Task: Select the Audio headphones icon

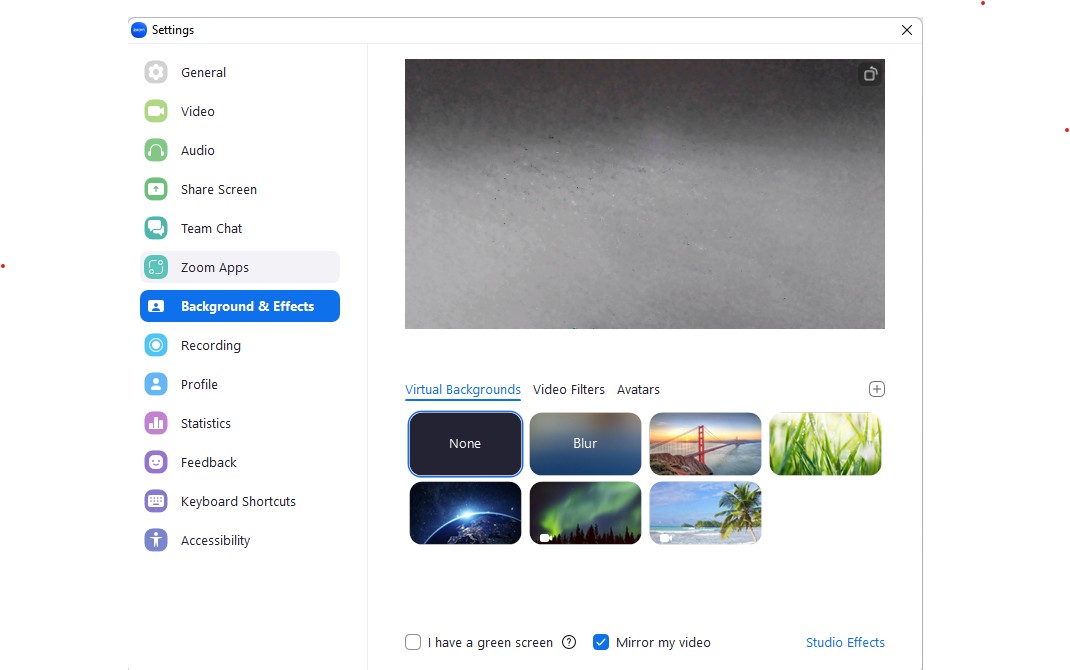Action: (155, 150)
